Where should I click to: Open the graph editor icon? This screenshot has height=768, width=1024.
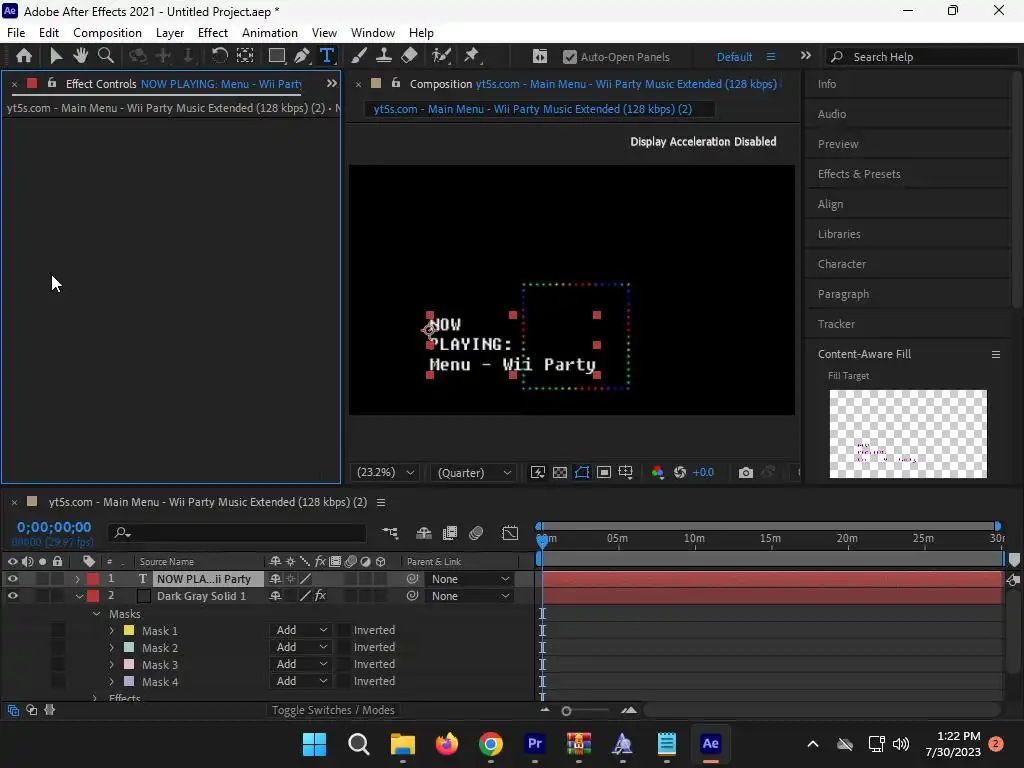pyautogui.click(x=510, y=533)
